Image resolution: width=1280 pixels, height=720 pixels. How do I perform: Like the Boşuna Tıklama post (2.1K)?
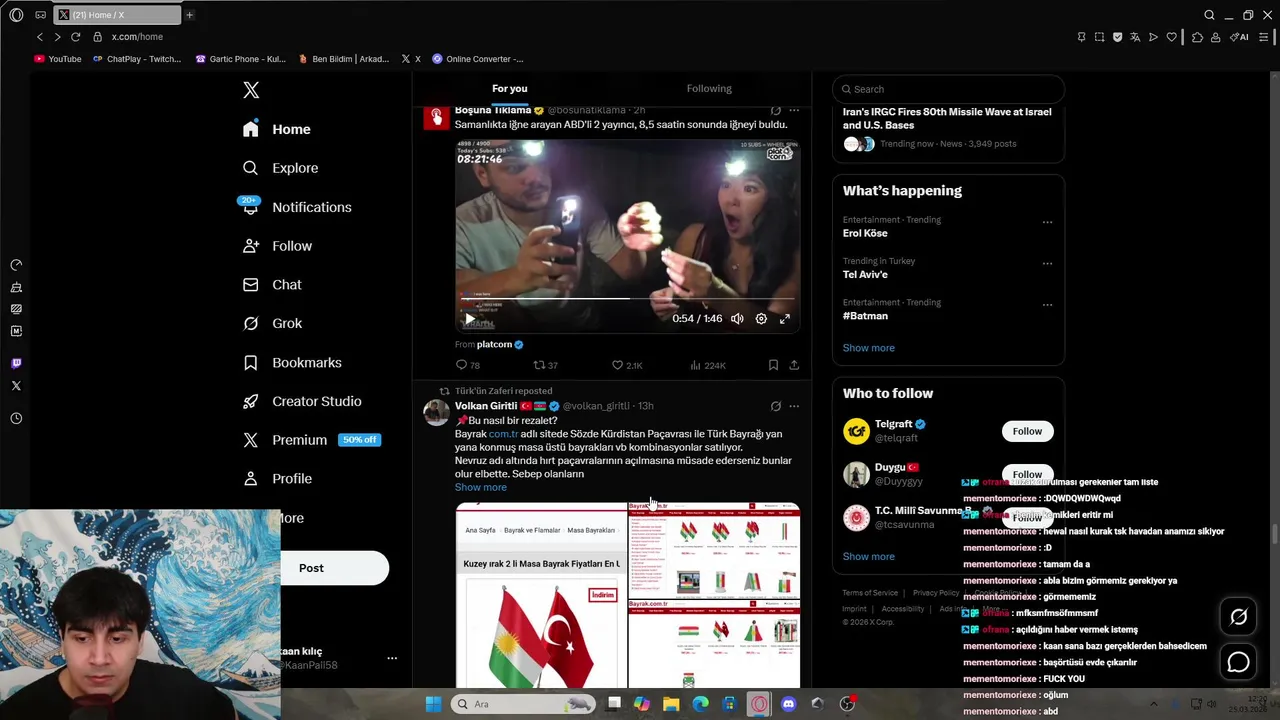(627, 366)
